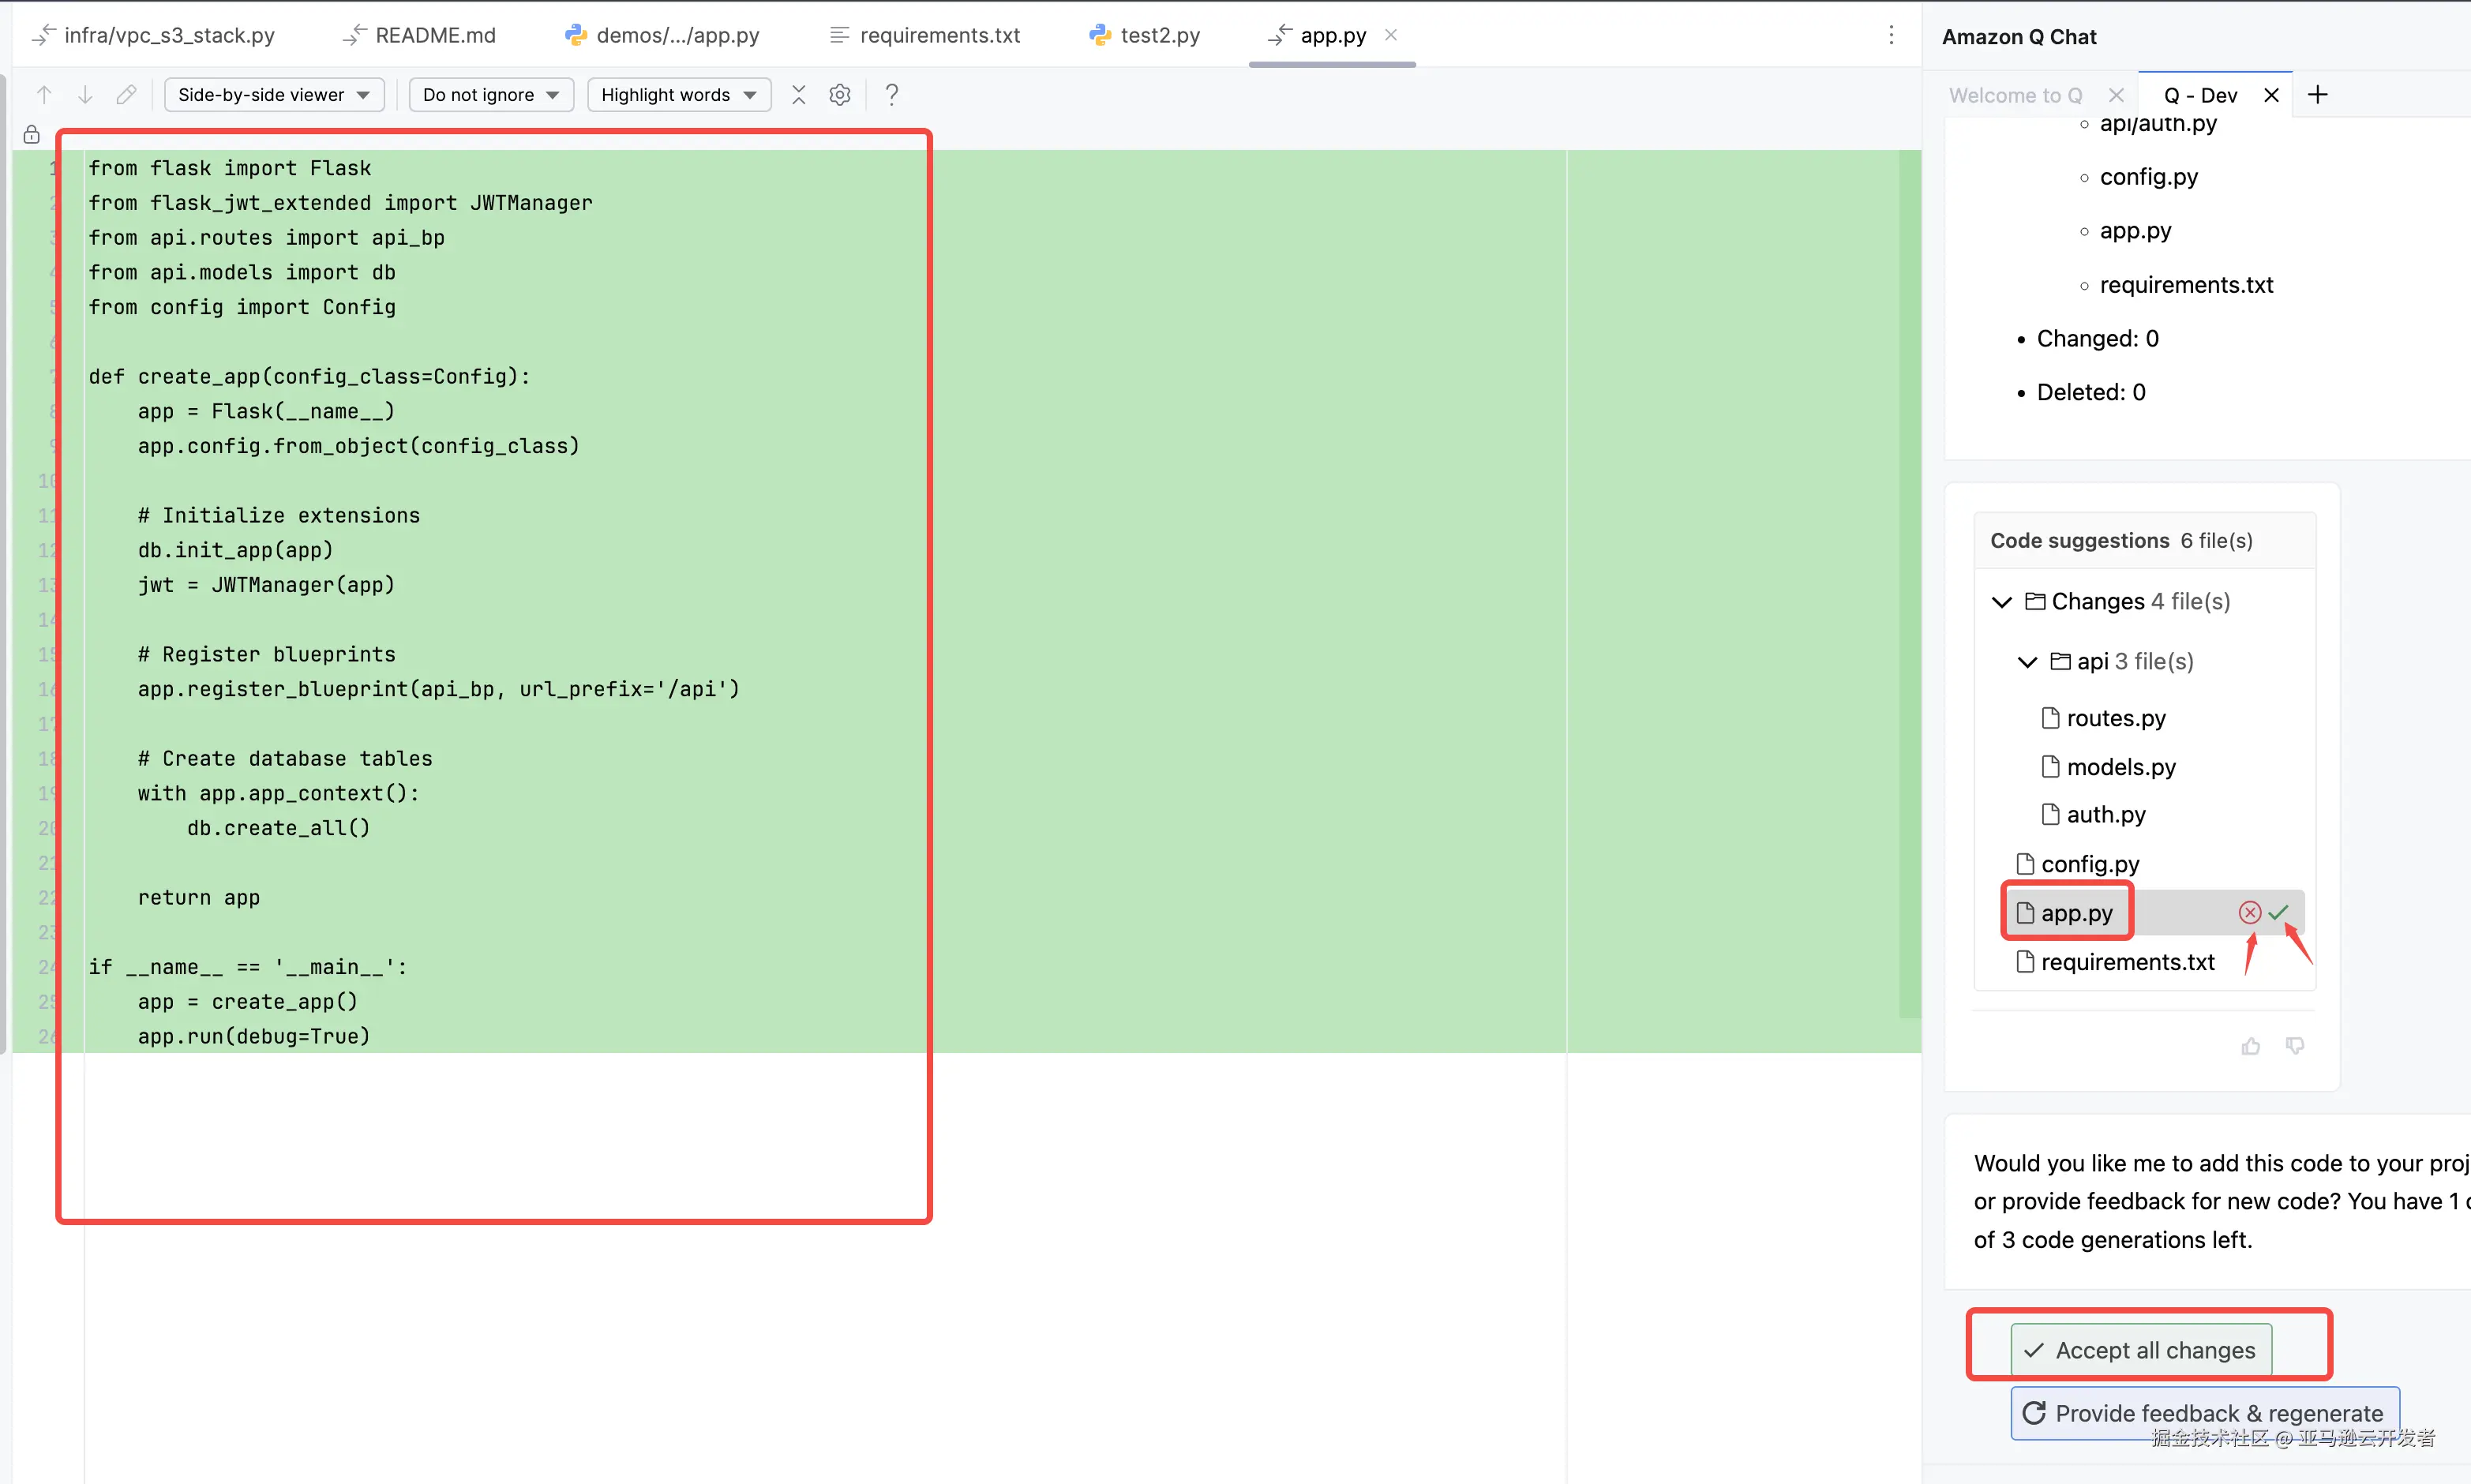2471x1484 pixels.
Task: Click thumbs down feedback icon
Action: (x=2295, y=1046)
